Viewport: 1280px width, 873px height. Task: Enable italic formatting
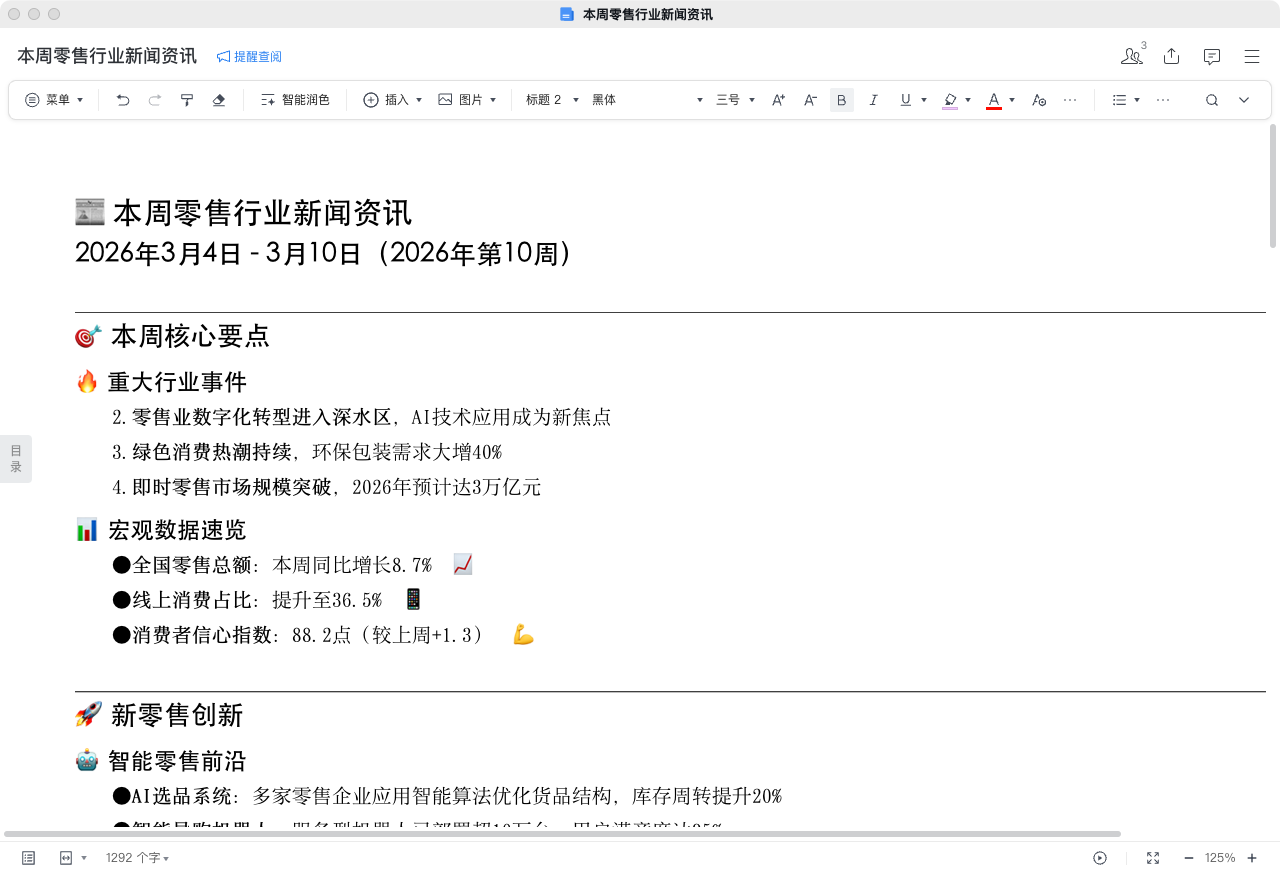[x=873, y=100]
